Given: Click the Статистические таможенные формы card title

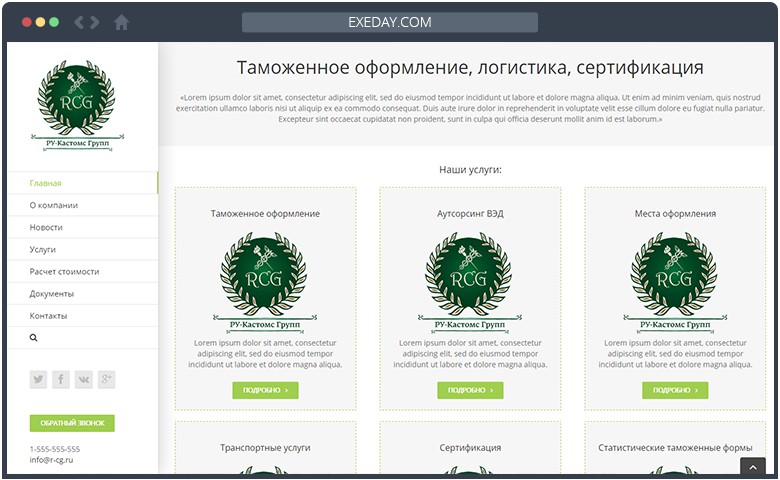Looking at the screenshot, I should (675, 448).
